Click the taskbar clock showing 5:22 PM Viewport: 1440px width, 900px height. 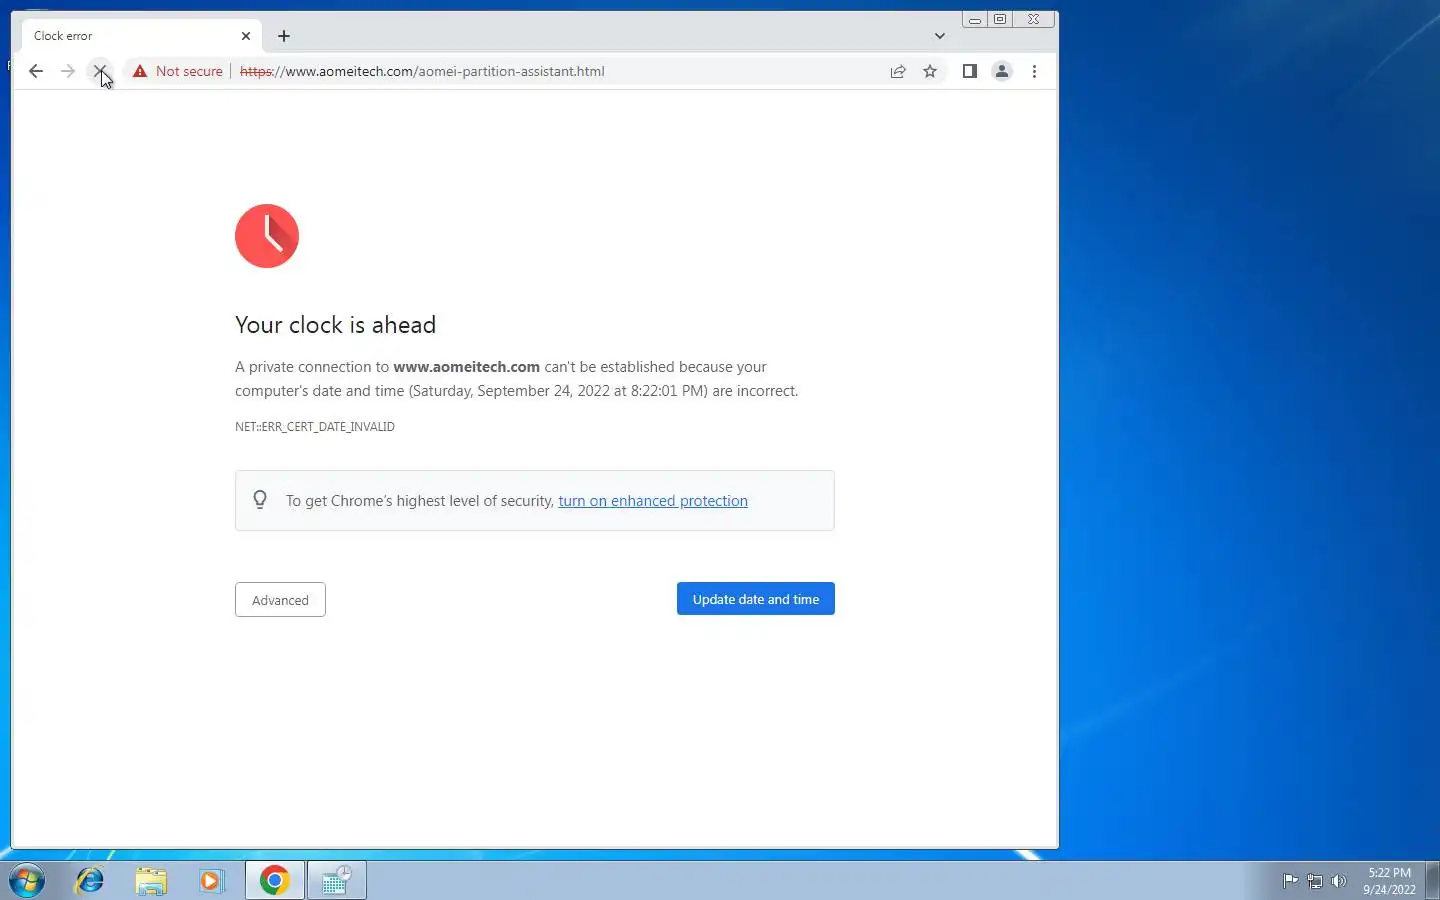click(1389, 881)
